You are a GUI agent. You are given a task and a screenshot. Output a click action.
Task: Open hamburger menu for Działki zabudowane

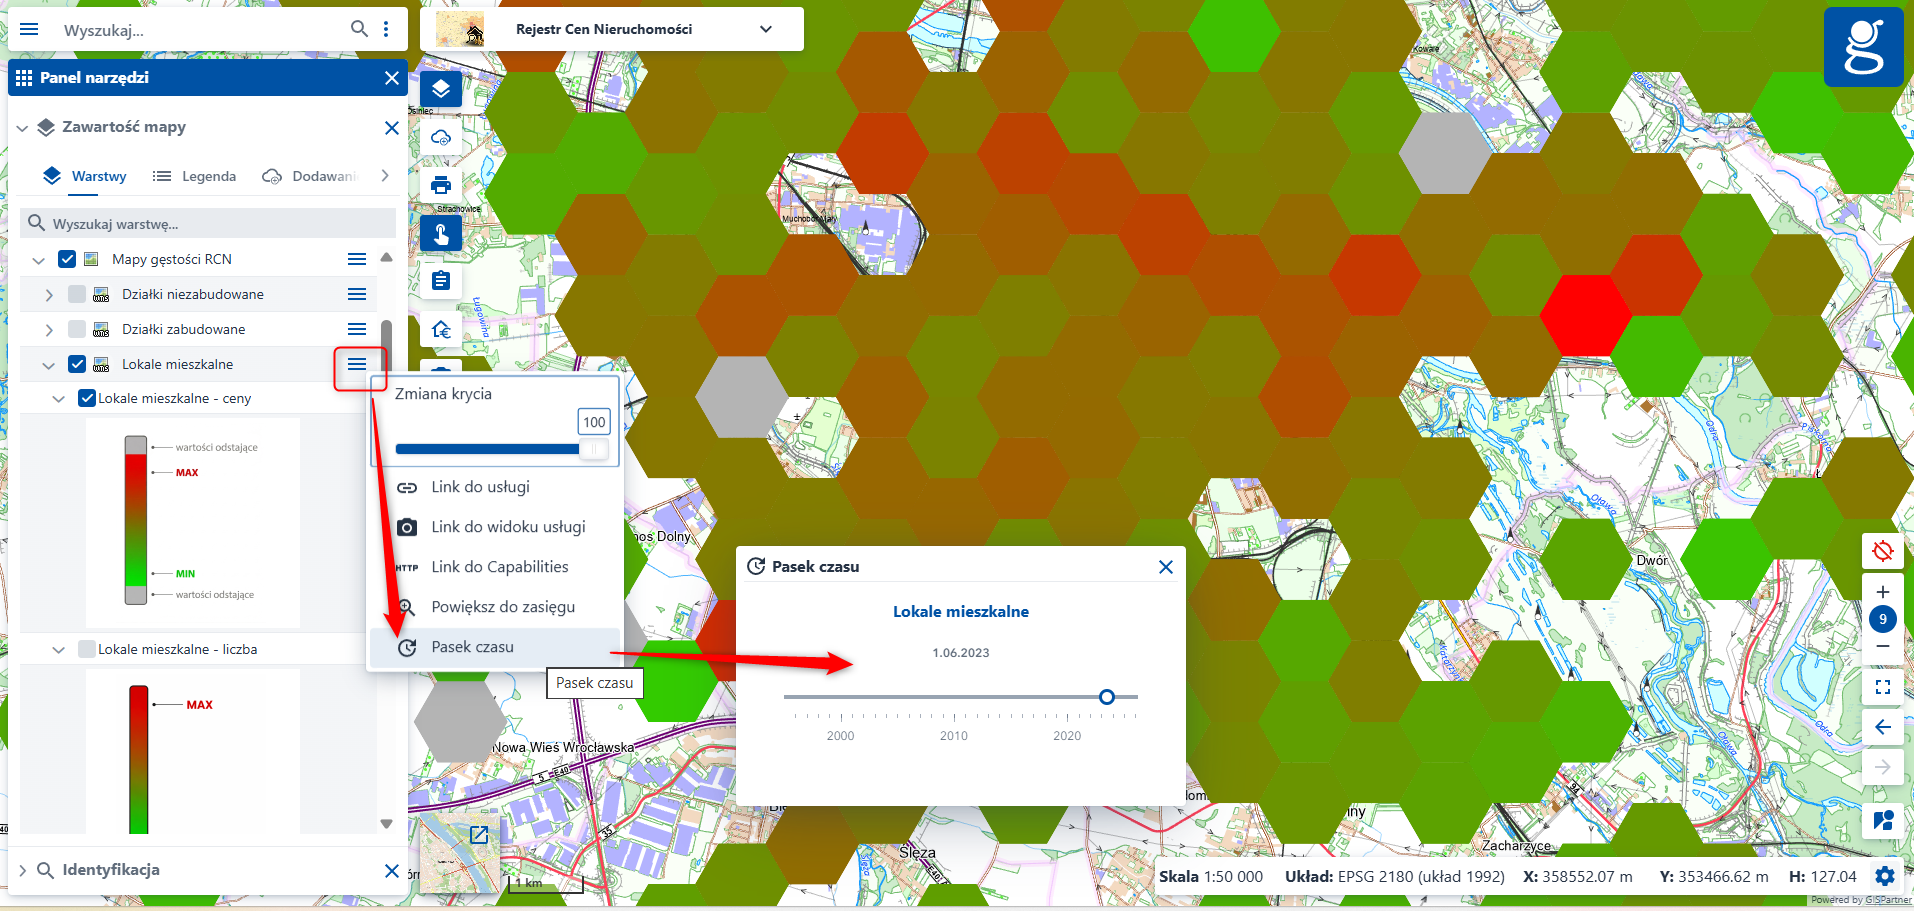357,329
